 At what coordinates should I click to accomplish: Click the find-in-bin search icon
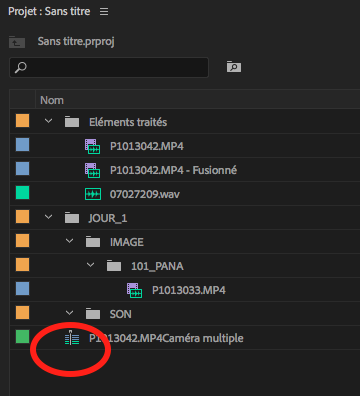click(234, 66)
